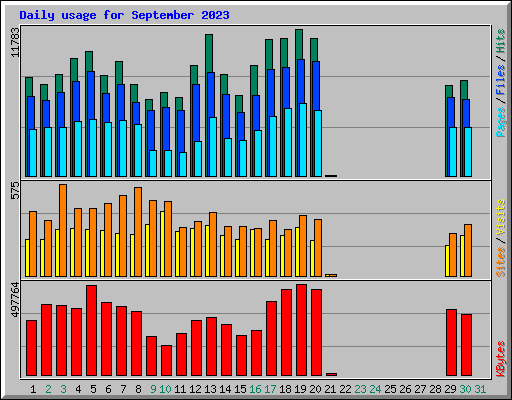
Task: Click the yellow sites bar for day 1
Action: 27,258
